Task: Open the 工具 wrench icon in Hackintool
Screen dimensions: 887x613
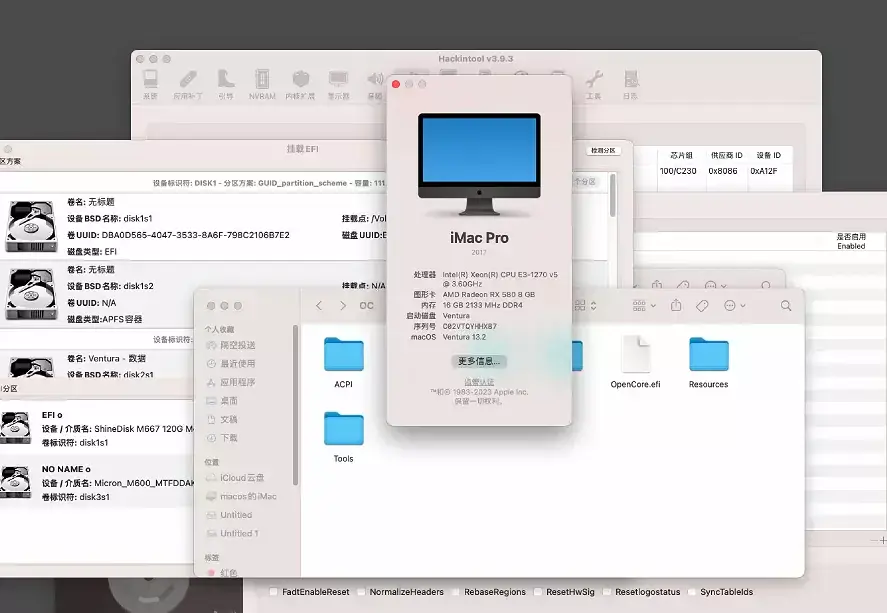Action: pyautogui.click(x=593, y=85)
